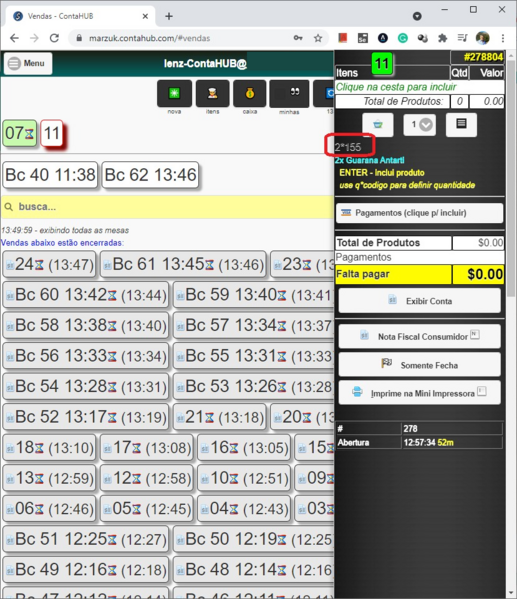517x599 pixels.
Task: Click Pagamentos (clique p/ incluir)
Action: coord(420,213)
